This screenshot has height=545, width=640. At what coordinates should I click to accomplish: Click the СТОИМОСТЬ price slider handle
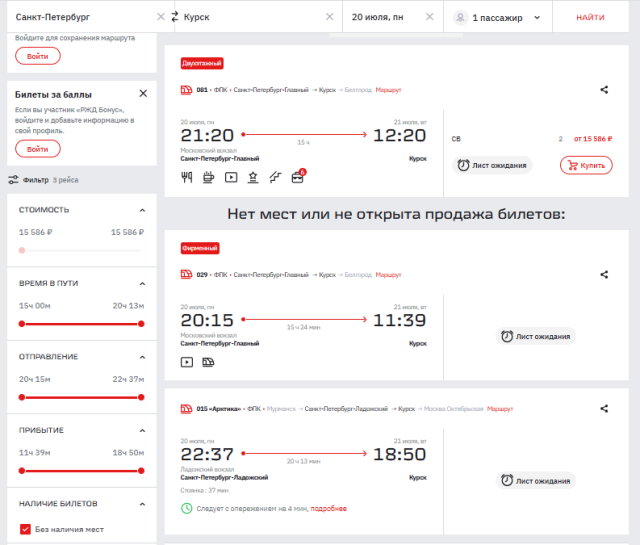click(22, 250)
